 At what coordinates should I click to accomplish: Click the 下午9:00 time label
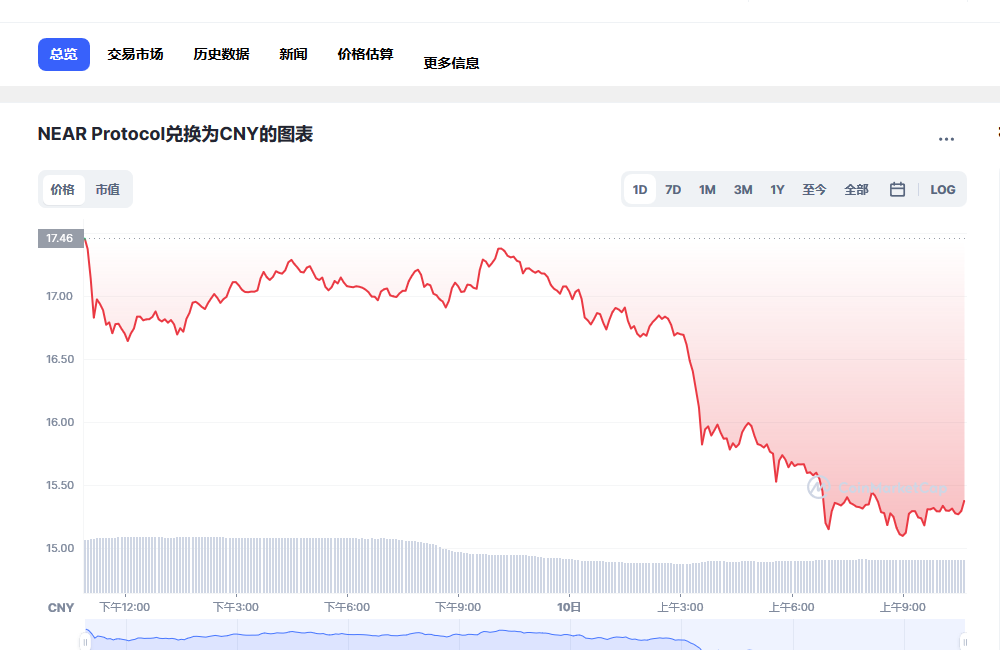[458, 607]
